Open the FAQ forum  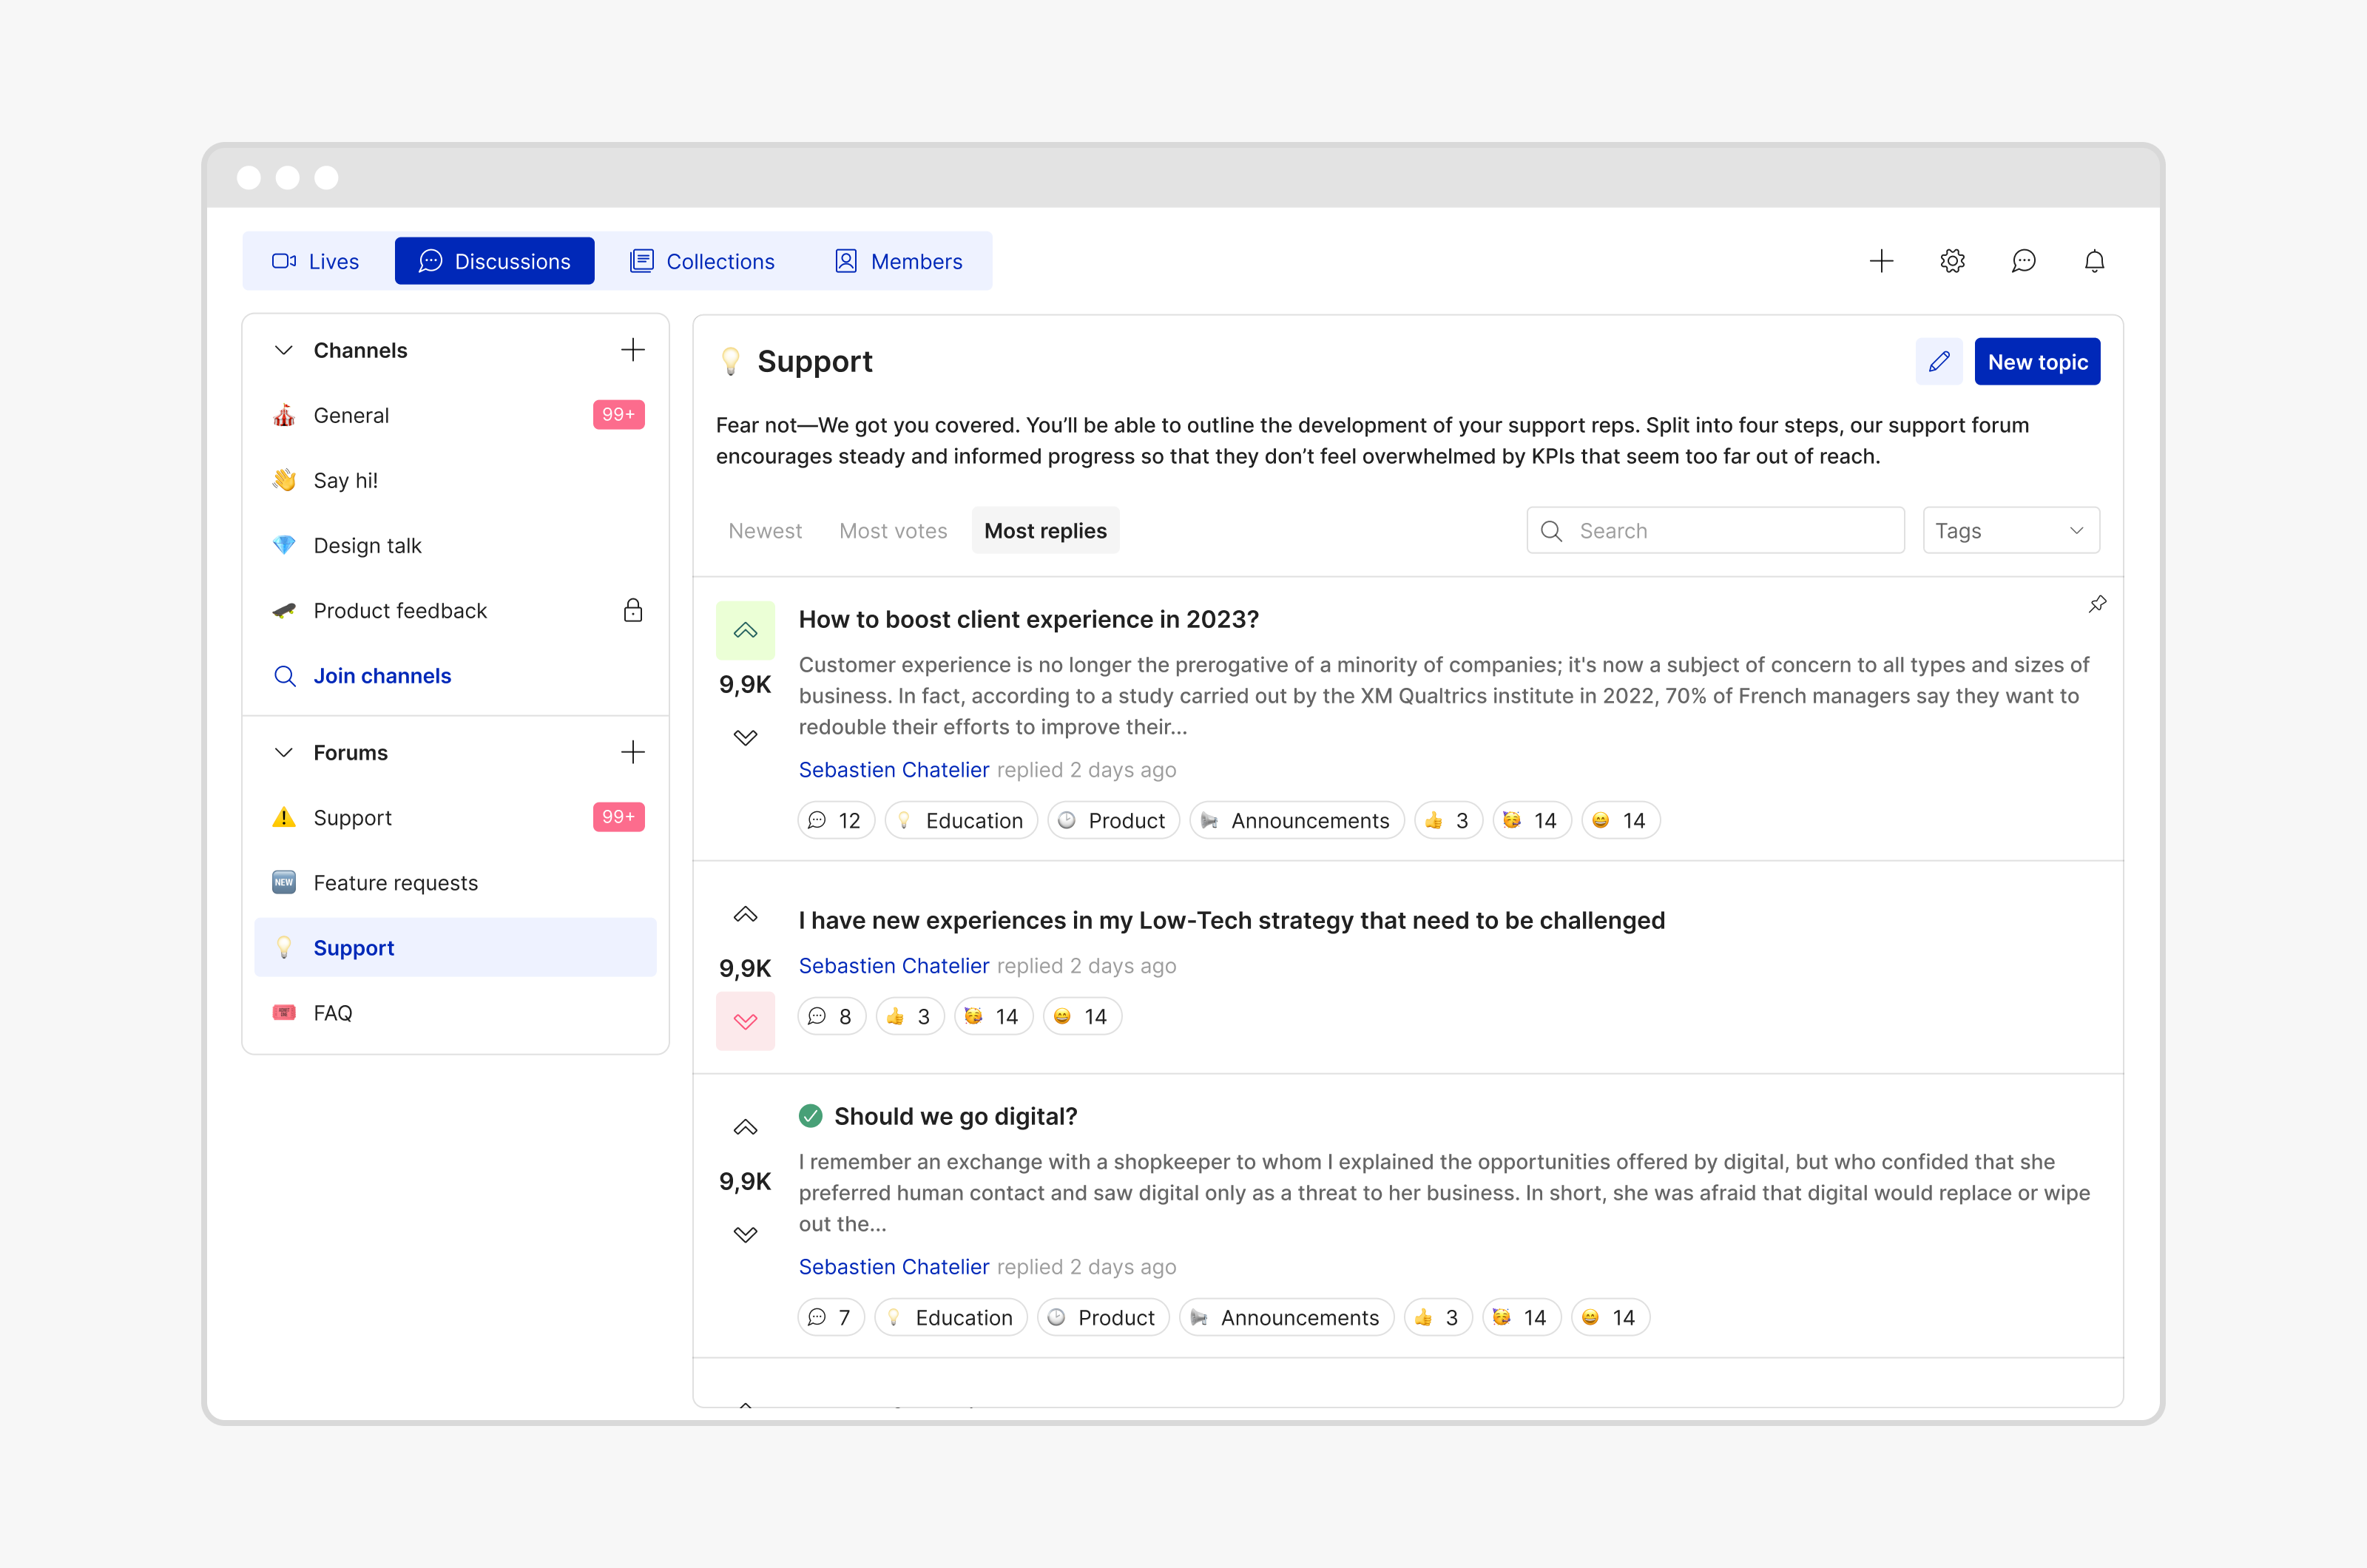coord(455,1012)
